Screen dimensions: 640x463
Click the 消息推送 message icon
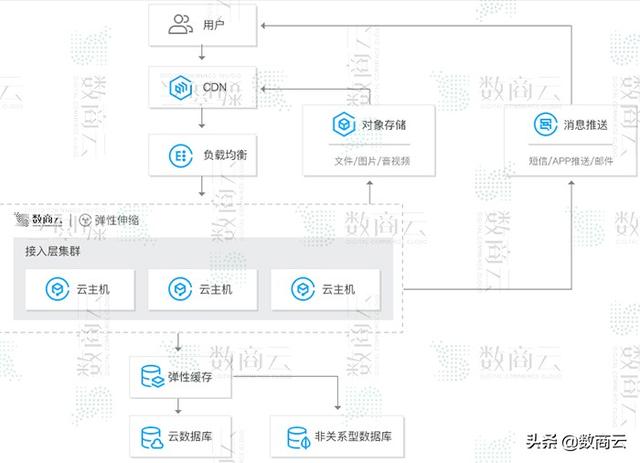click(x=545, y=124)
